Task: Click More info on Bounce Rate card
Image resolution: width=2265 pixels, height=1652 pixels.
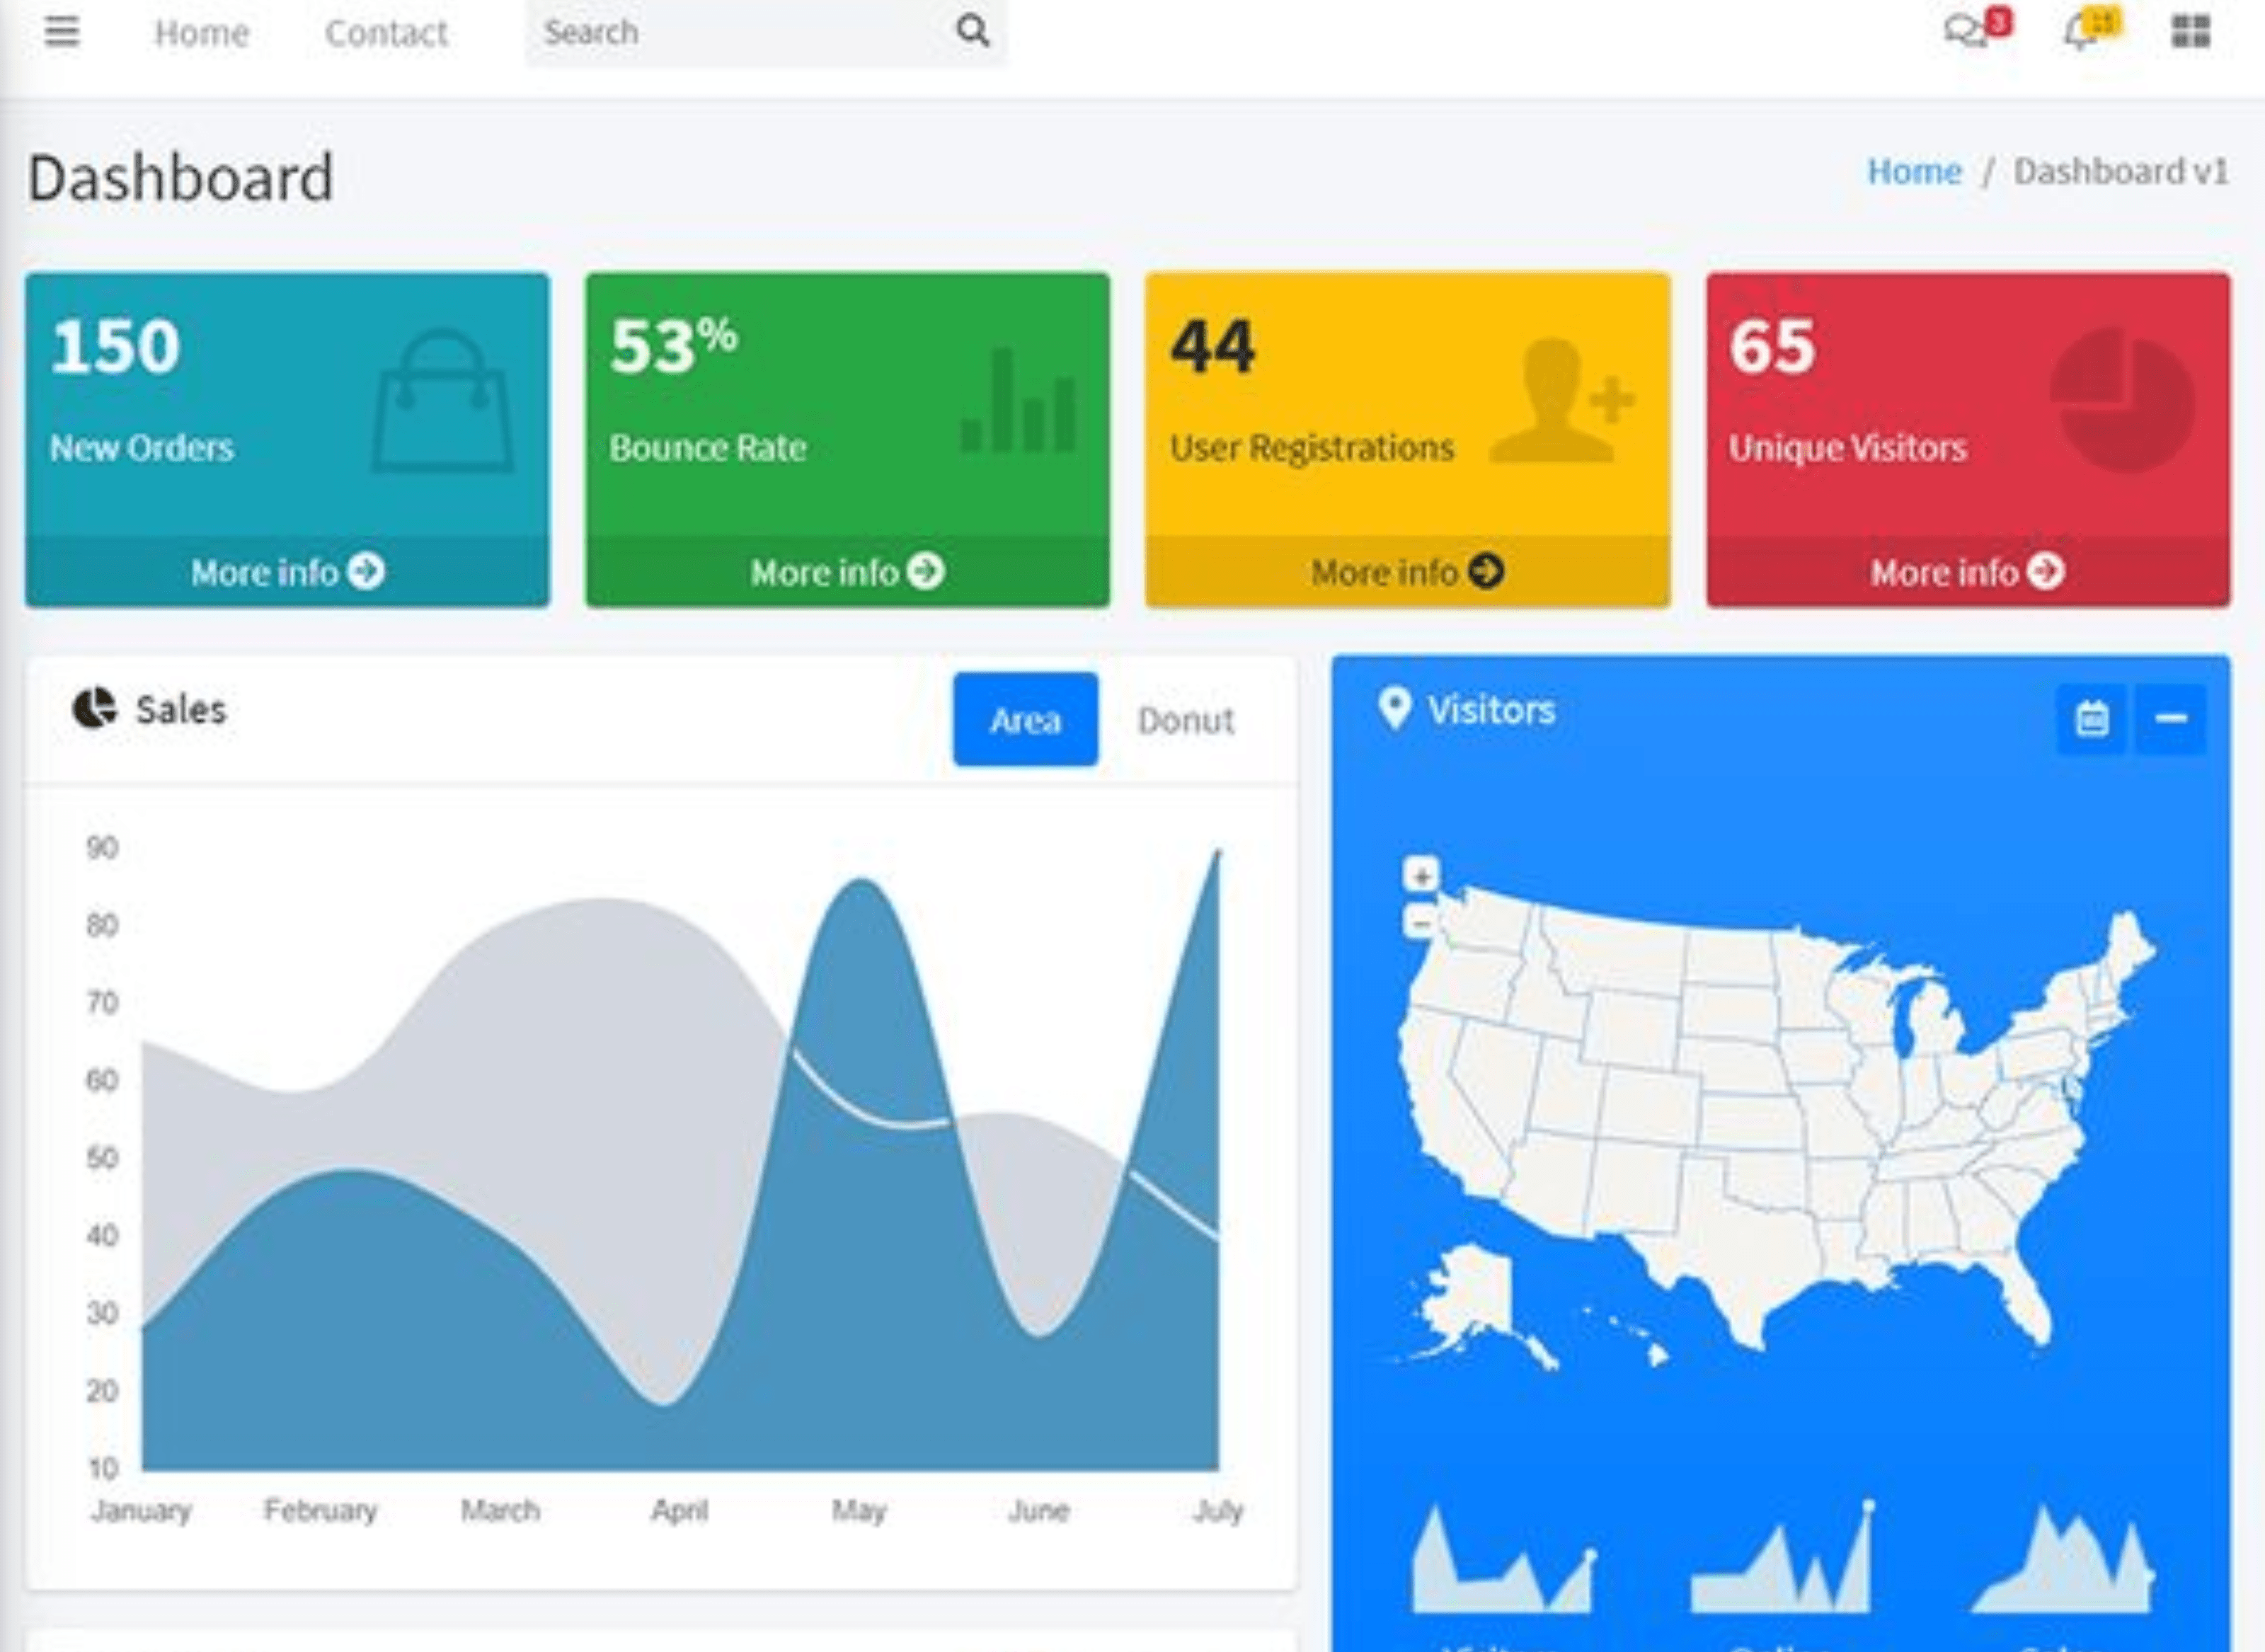Action: [x=847, y=572]
